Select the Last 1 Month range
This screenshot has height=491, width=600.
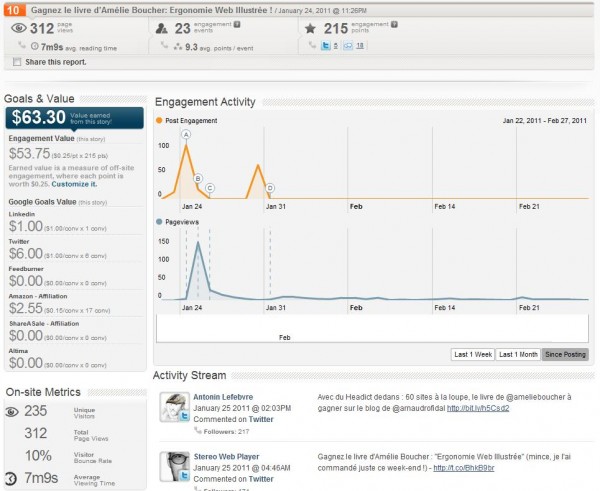pyautogui.click(x=518, y=354)
